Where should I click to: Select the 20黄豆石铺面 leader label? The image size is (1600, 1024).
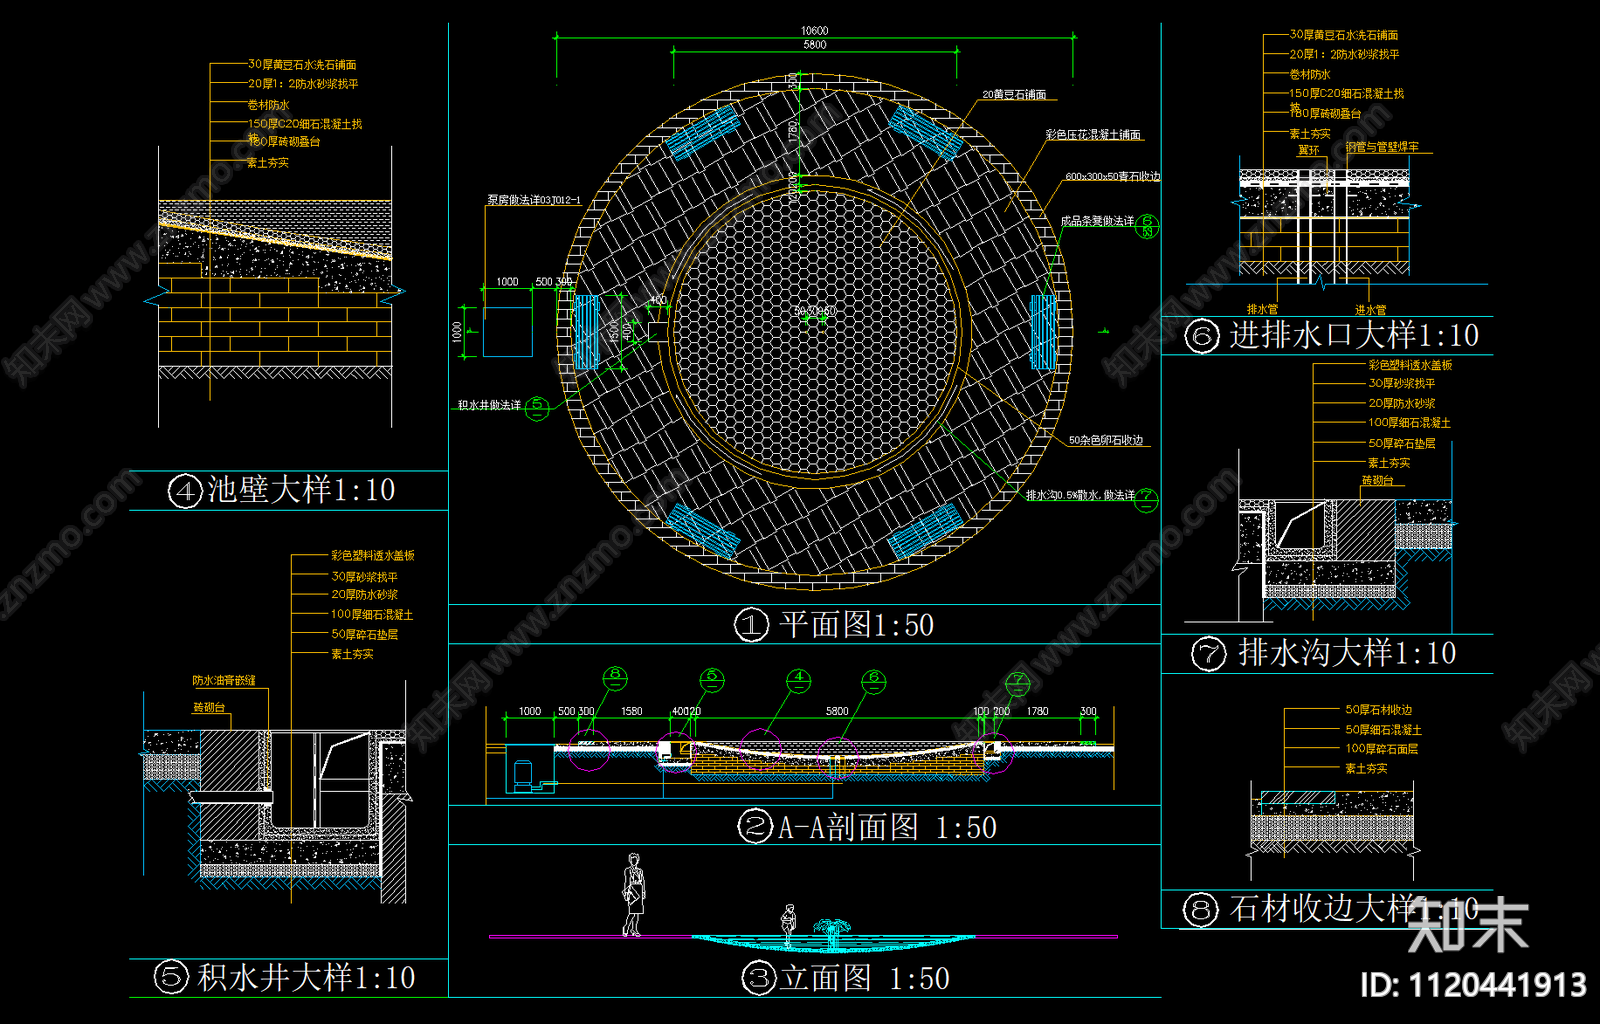1014,95
